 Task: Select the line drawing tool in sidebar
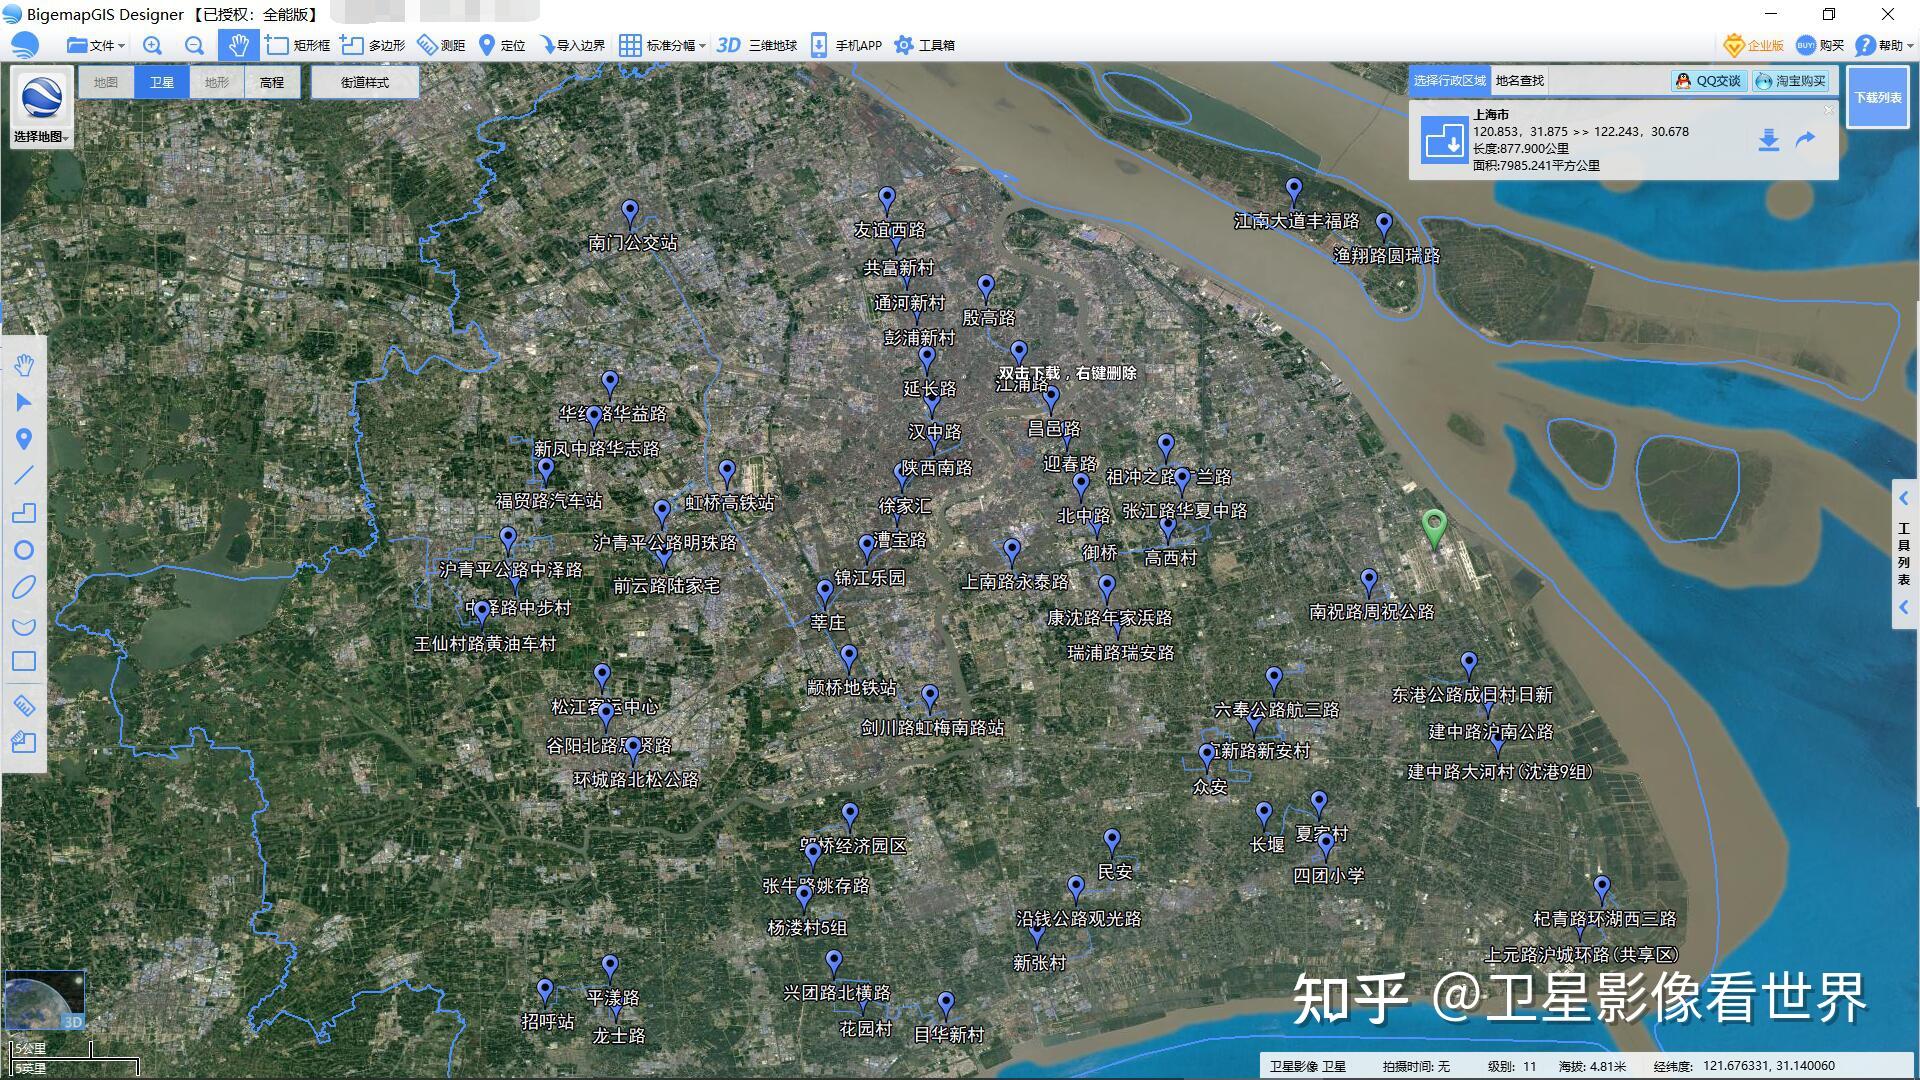(x=24, y=476)
